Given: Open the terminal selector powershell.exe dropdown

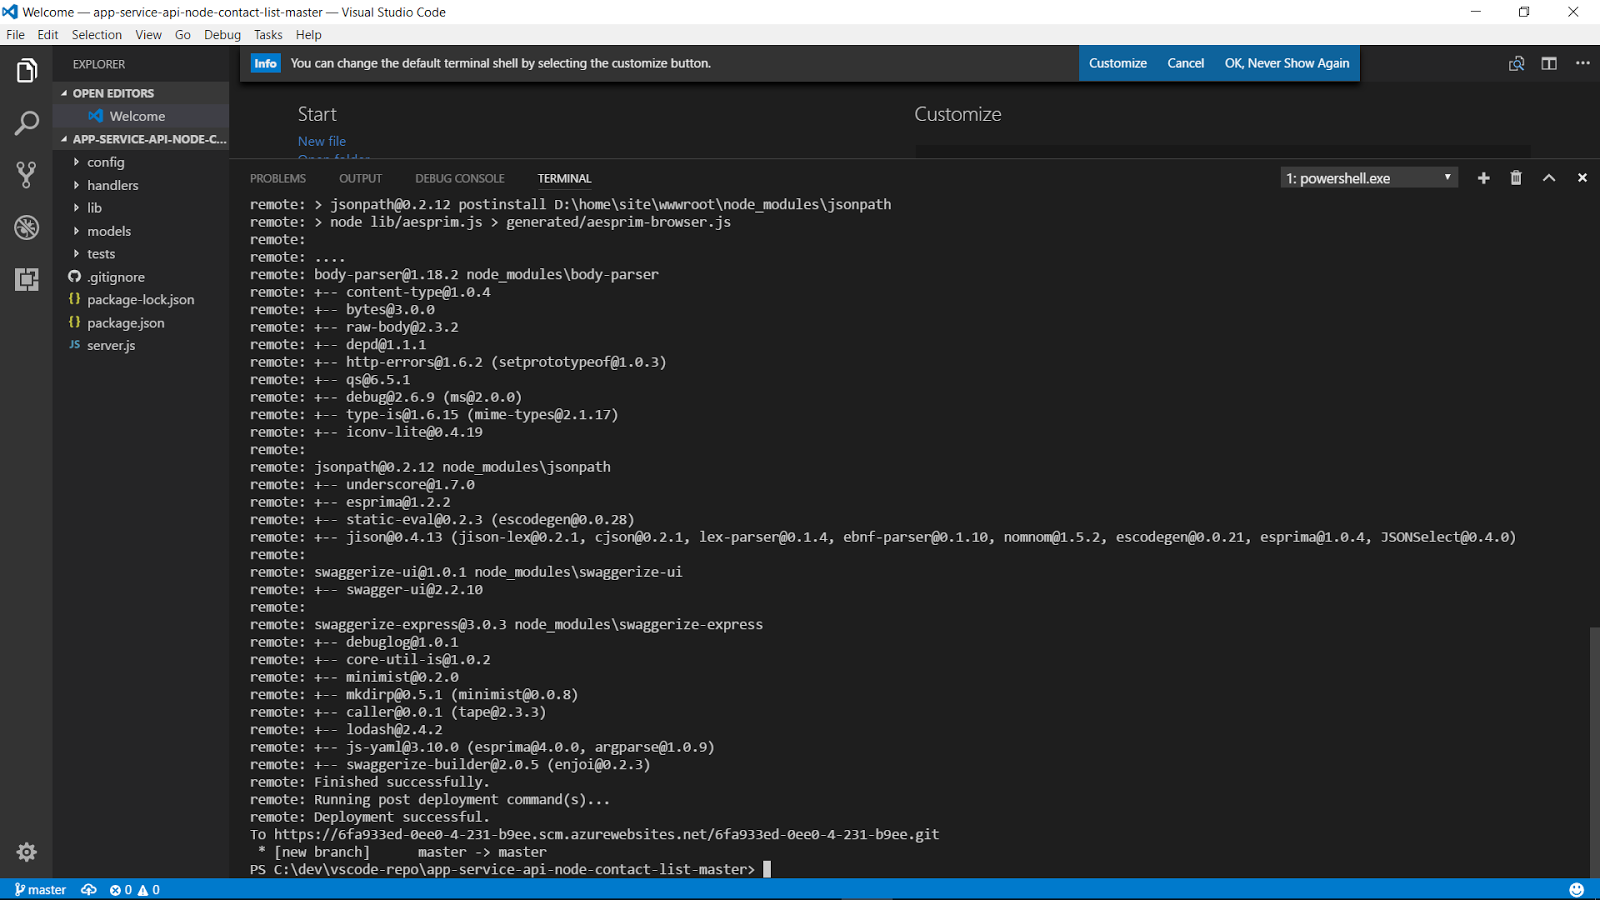Looking at the screenshot, I should tap(1369, 178).
